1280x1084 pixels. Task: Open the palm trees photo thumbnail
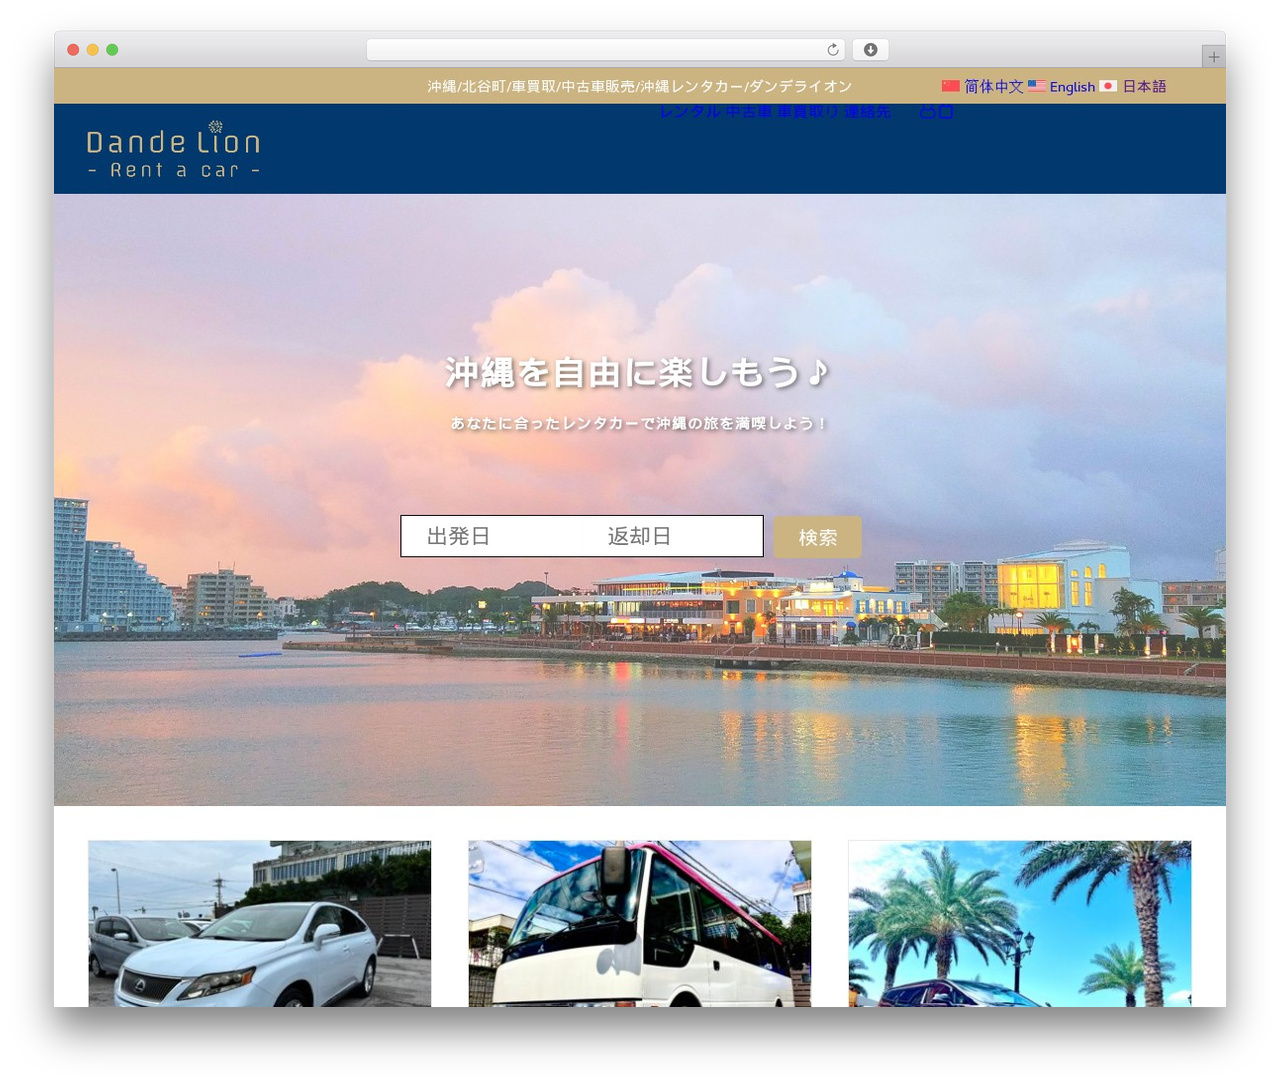pos(1020,923)
